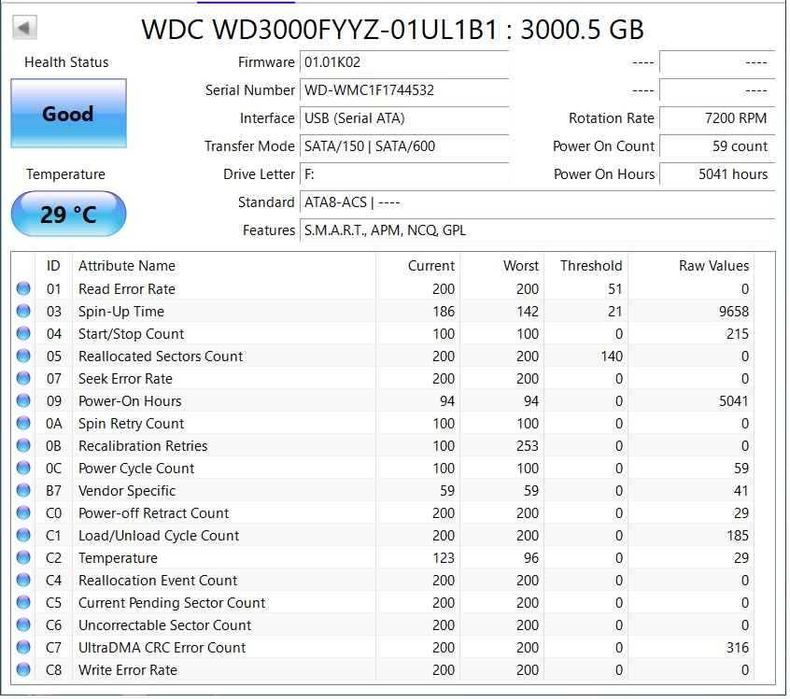Select the Power-On Hours raw value 5041
The height and width of the screenshot is (699, 790).
click(734, 401)
